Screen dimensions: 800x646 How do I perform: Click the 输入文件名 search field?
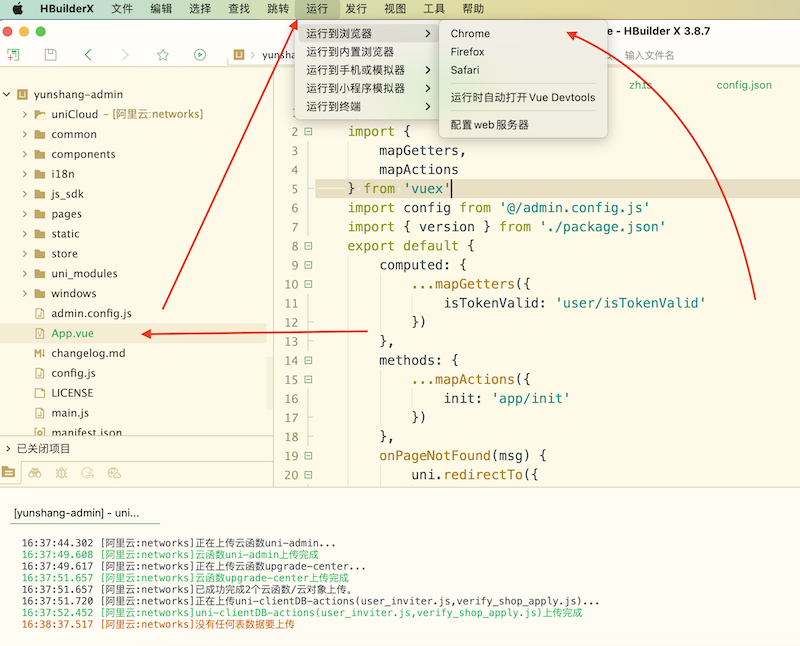click(x=649, y=55)
